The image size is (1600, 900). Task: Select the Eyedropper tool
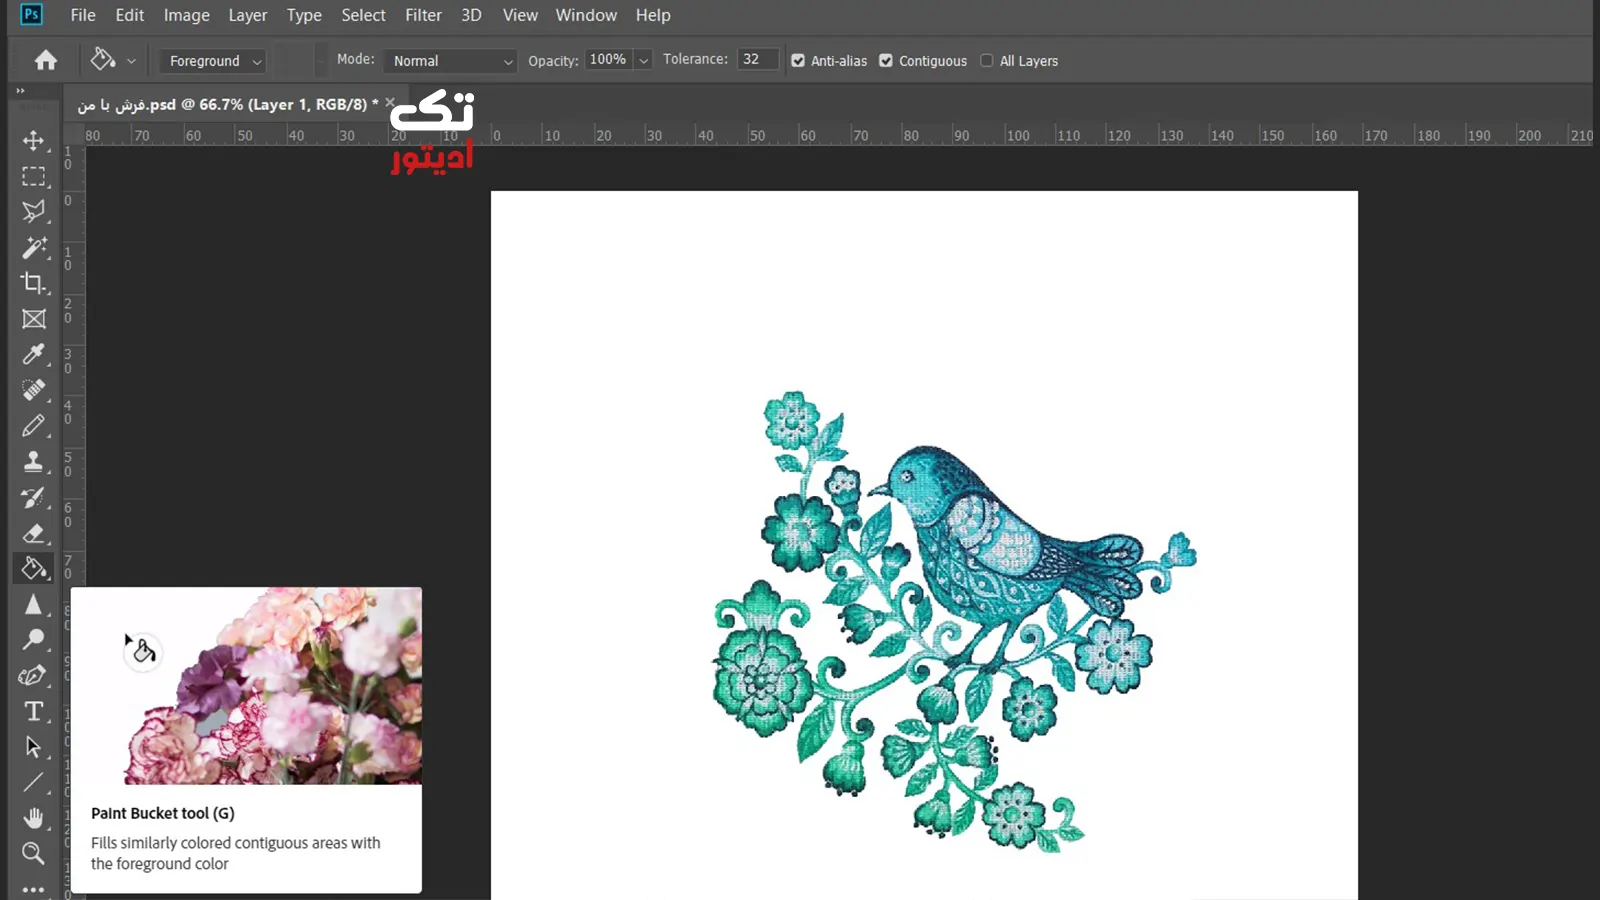click(33, 354)
